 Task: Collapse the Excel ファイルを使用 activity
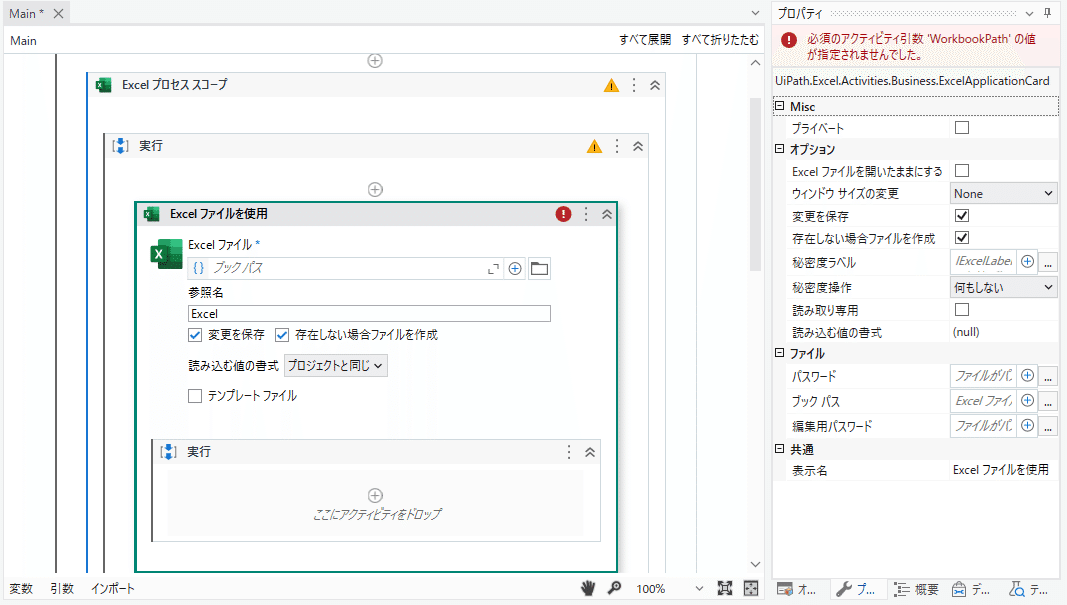(x=607, y=214)
